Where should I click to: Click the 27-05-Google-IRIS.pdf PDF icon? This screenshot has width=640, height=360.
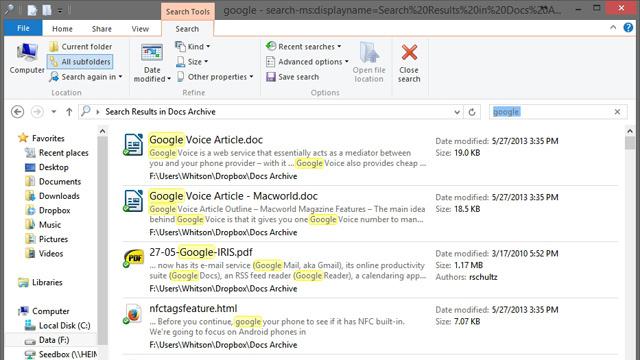click(x=133, y=258)
